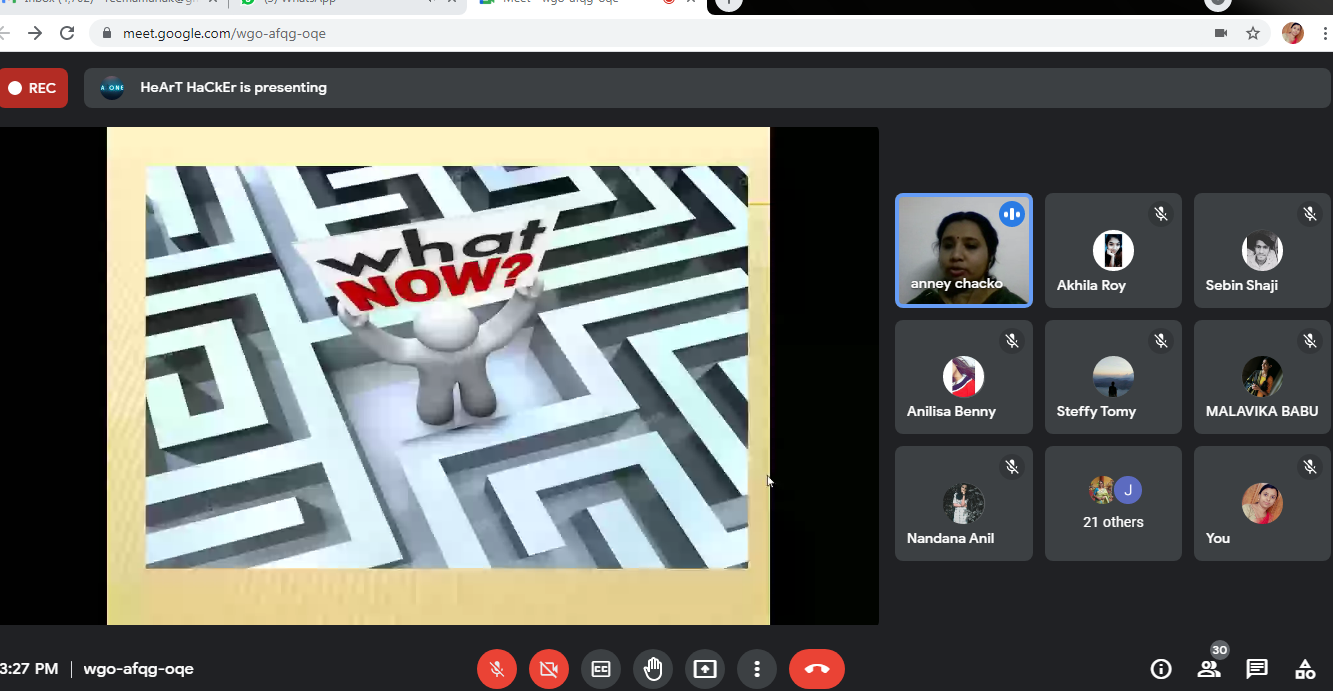Turn on the camera in the call controls
This screenshot has width=1333, height=691.
click(x=549, y=669)
